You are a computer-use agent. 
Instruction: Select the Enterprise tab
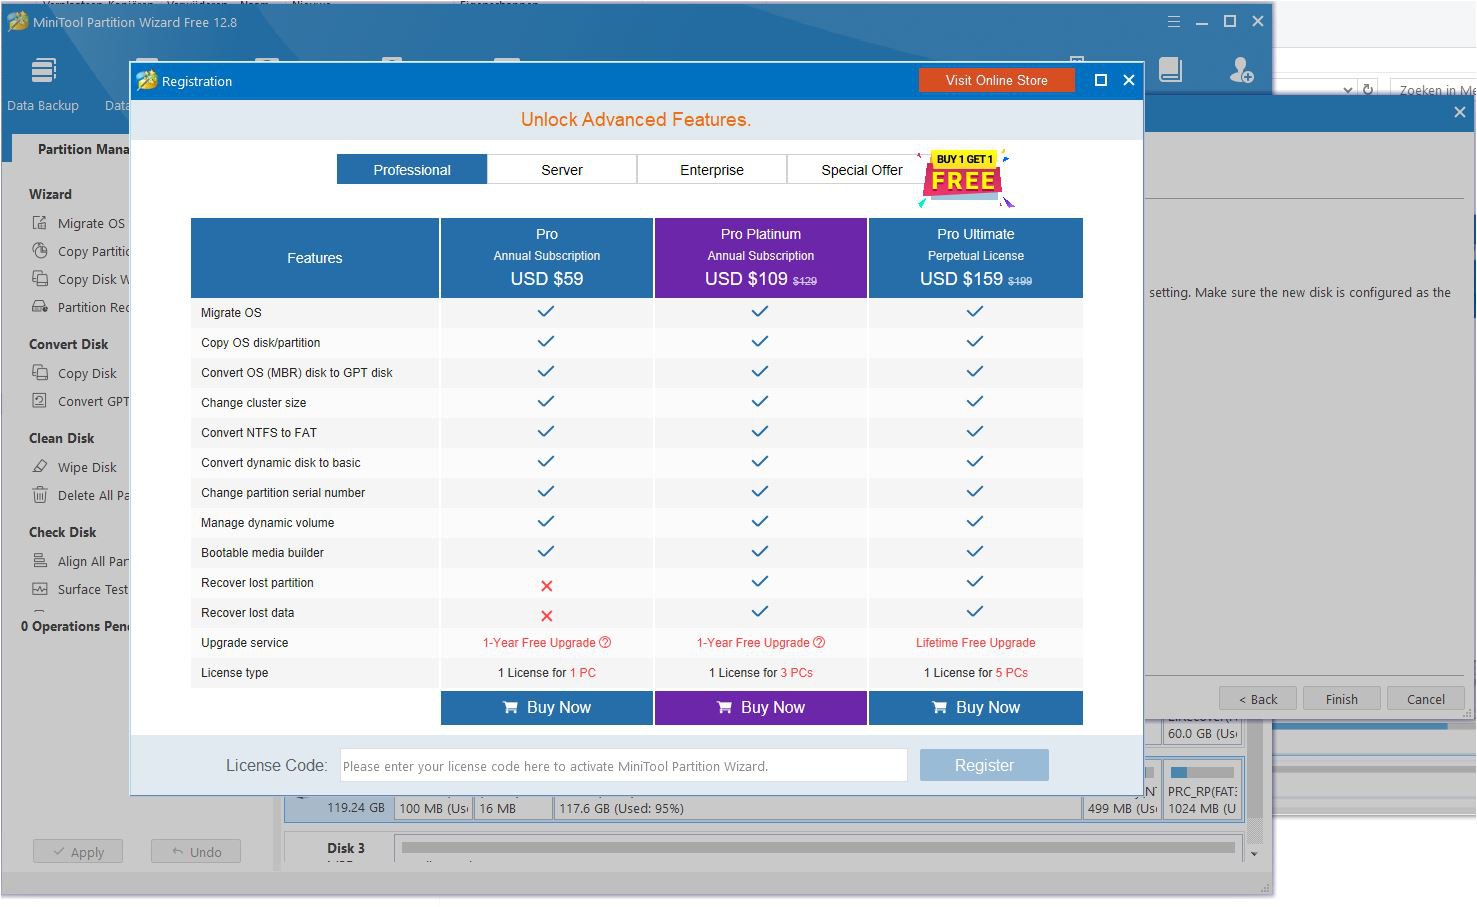(712, 170)
